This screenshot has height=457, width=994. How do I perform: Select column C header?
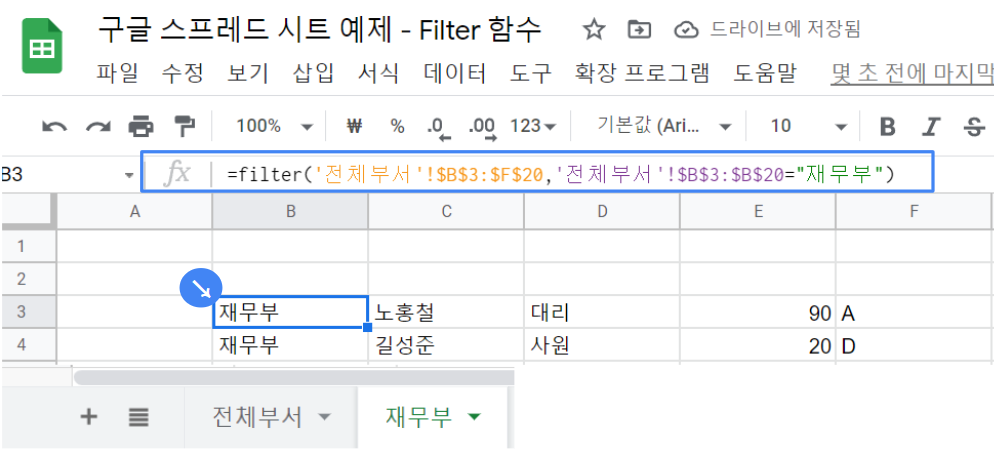click(446, 211)
